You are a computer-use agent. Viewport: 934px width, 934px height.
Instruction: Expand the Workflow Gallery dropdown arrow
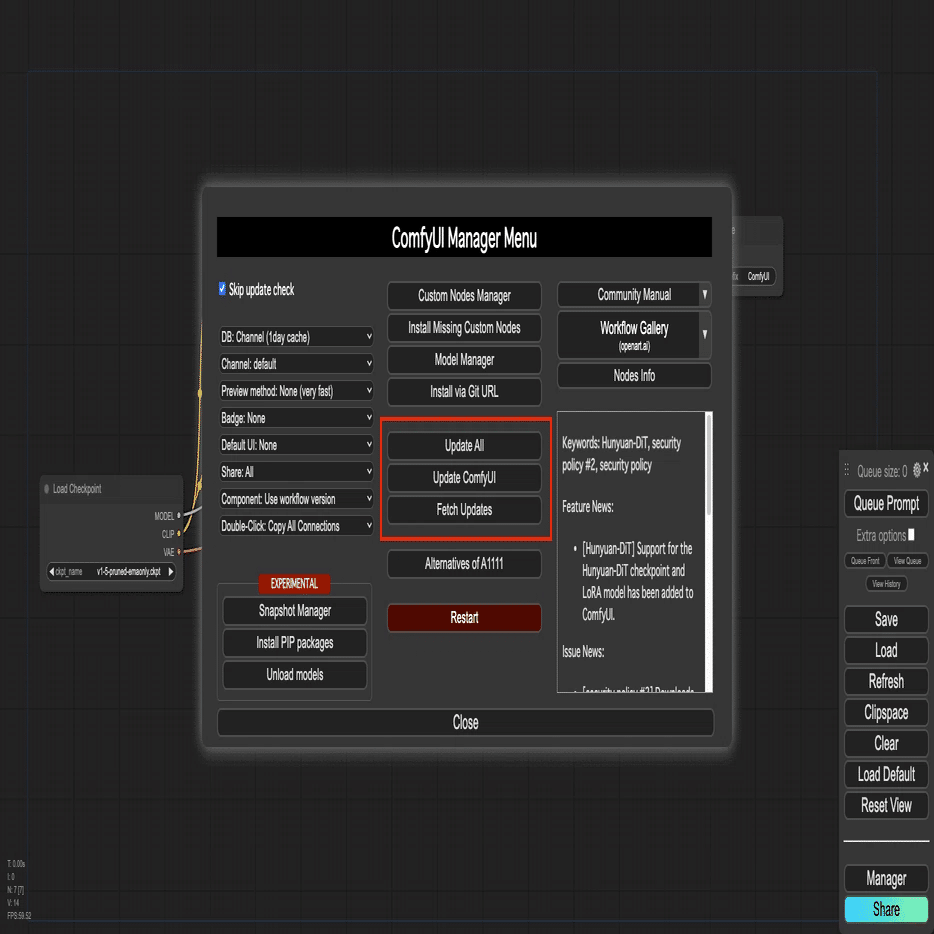705,335
